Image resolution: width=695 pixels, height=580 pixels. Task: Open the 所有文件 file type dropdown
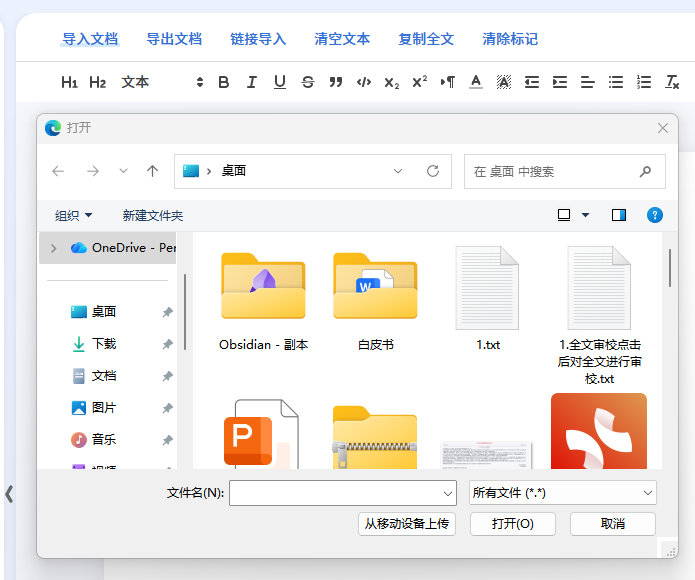(563, 493)
